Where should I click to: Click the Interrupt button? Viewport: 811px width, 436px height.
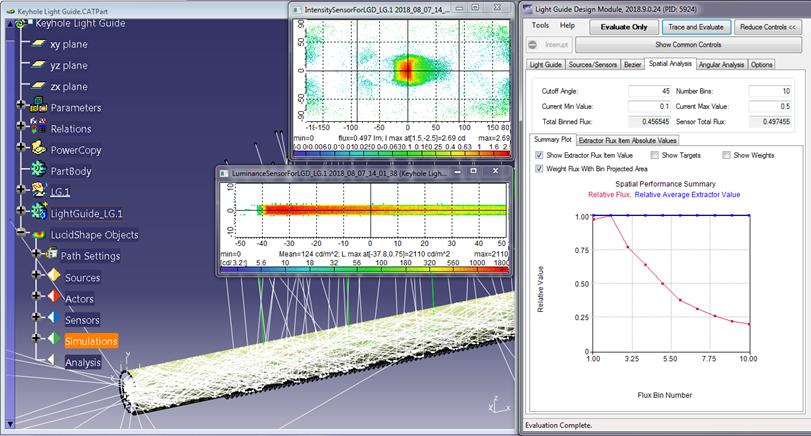pos(550,45)
